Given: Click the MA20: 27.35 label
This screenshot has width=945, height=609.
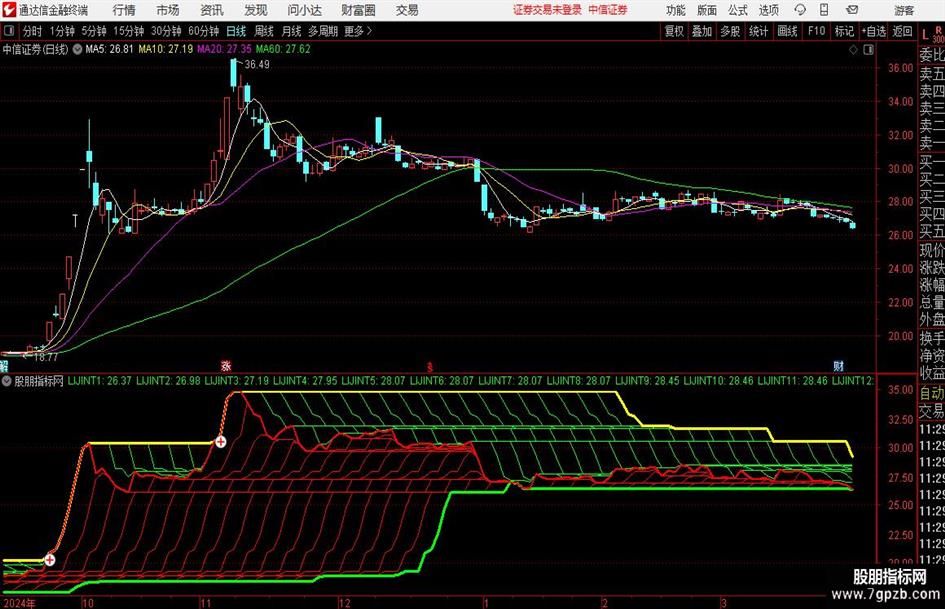Looking at the screenshot, I should click(x=224, y=49).
